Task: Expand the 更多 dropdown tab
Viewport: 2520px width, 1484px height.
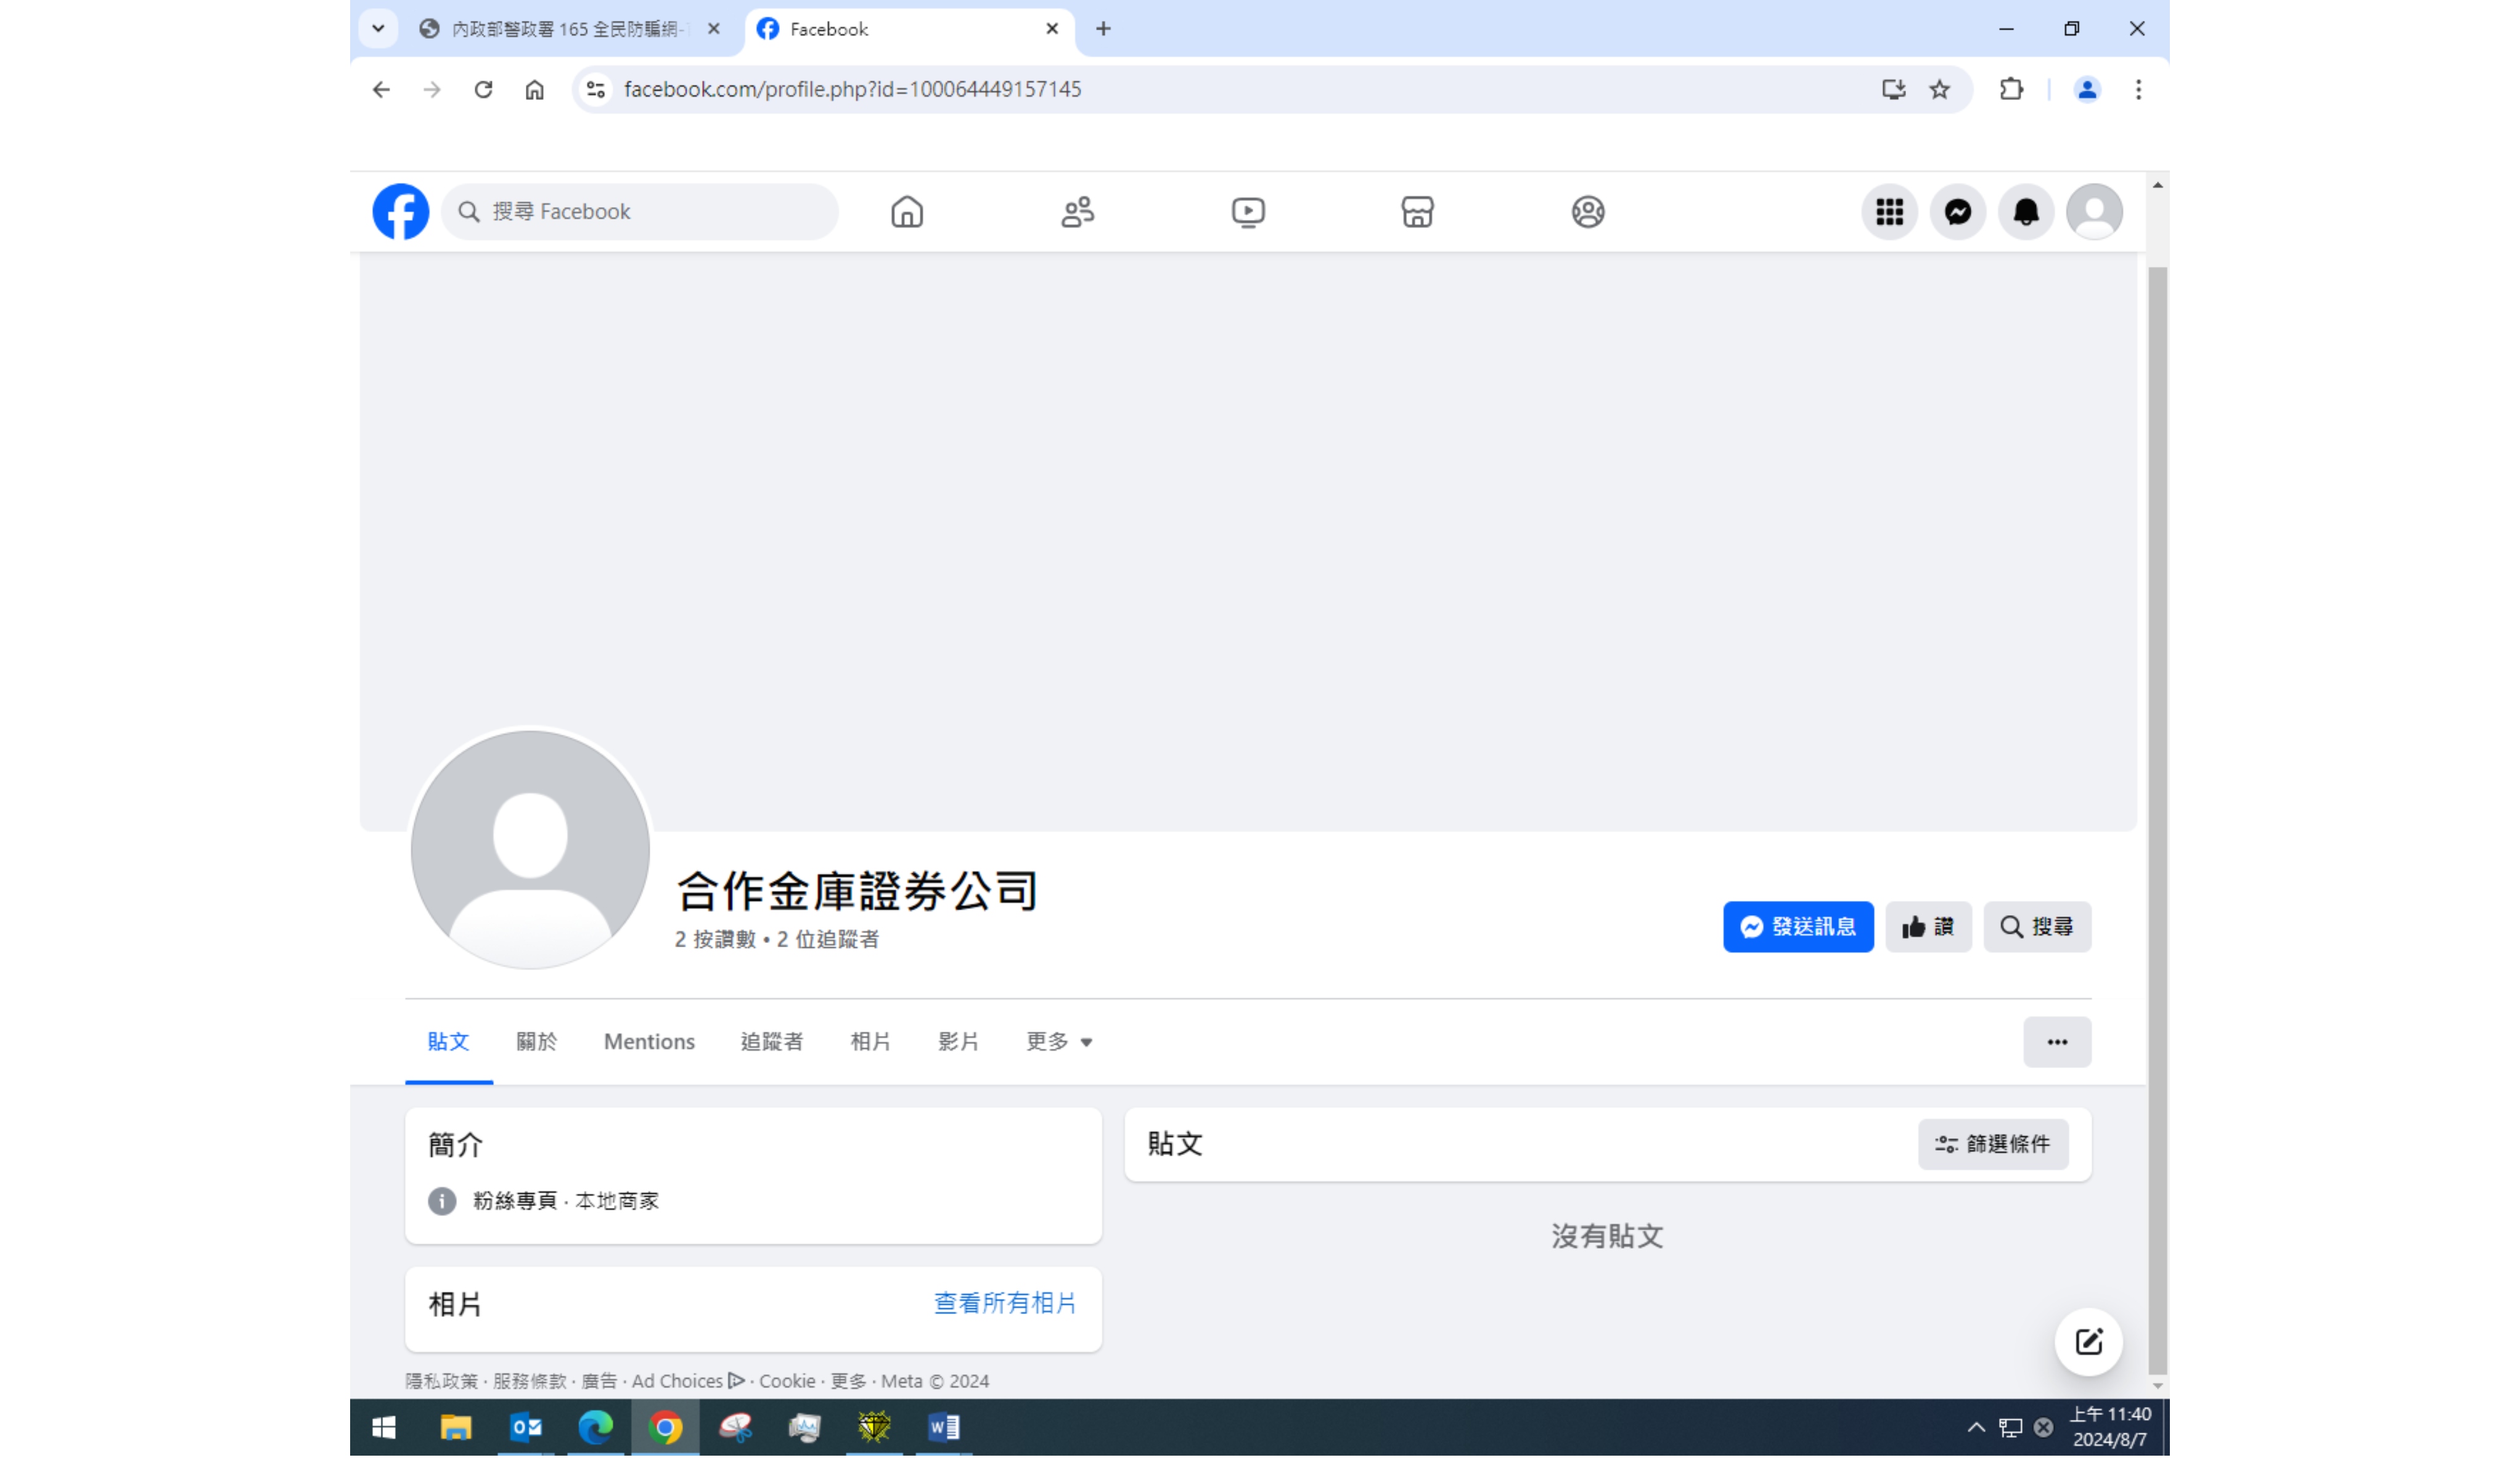Action: 1058,1042
